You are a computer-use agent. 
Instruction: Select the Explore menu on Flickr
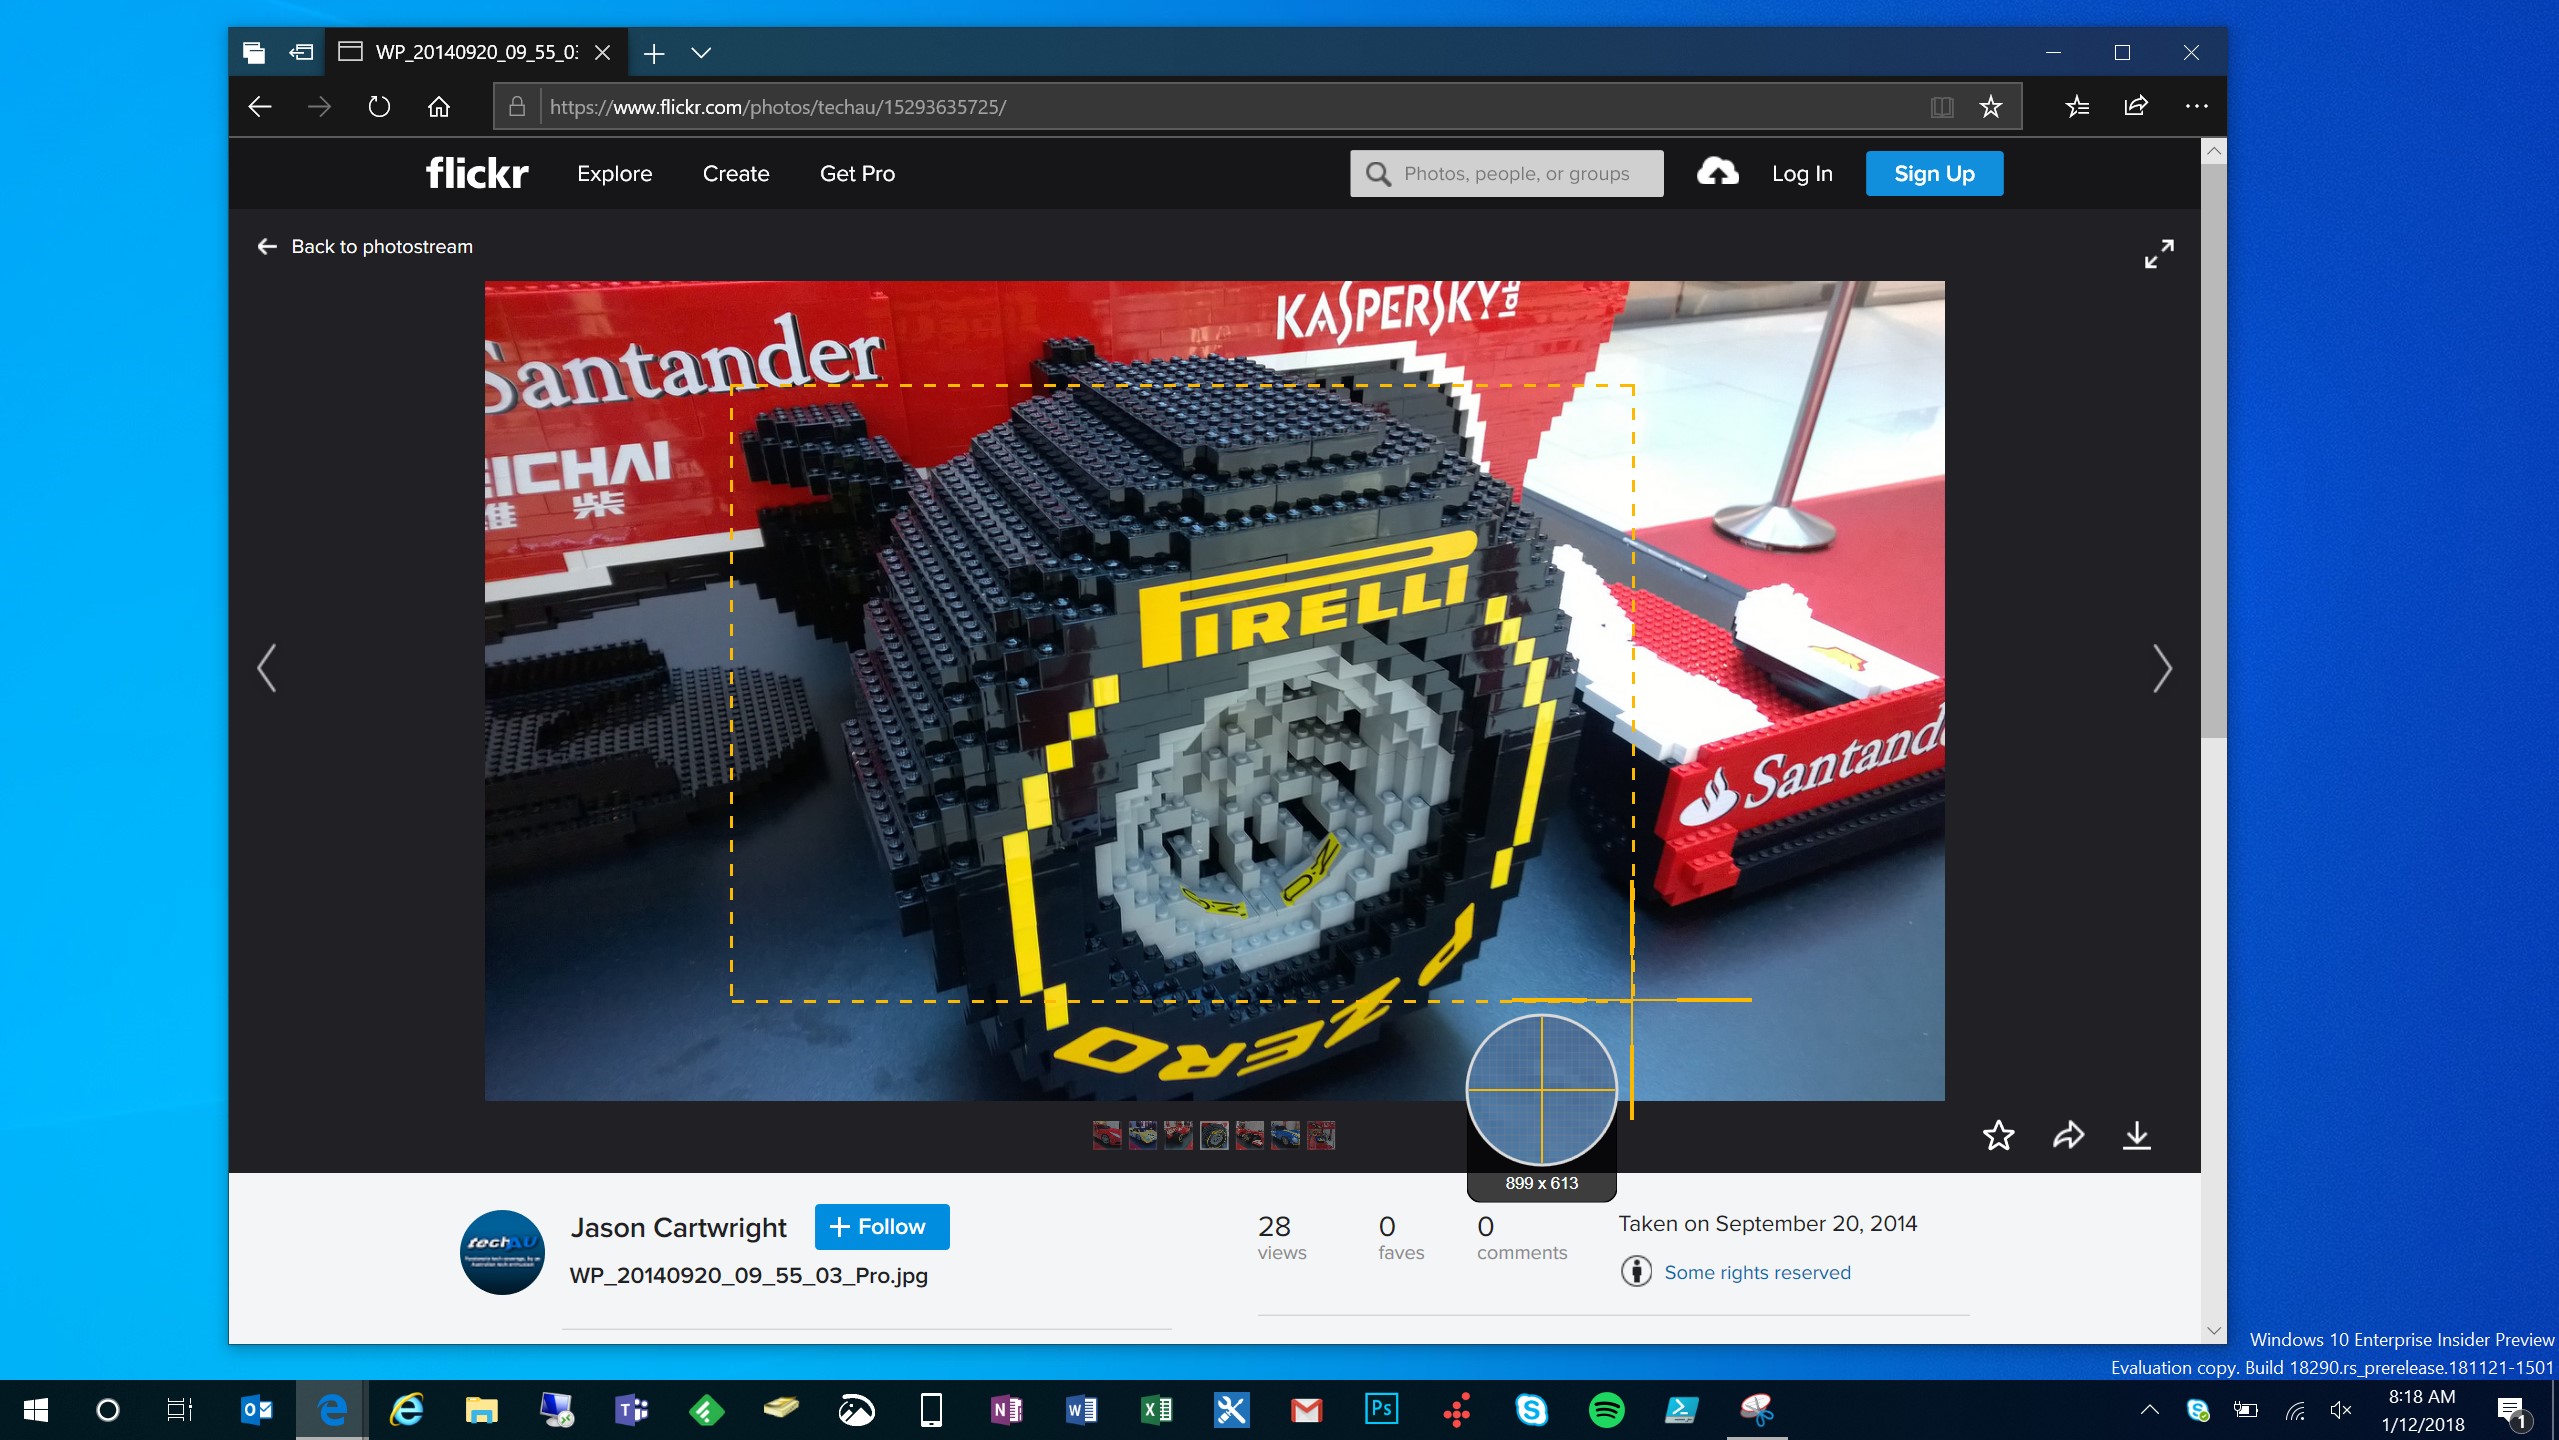pos(614,173)
